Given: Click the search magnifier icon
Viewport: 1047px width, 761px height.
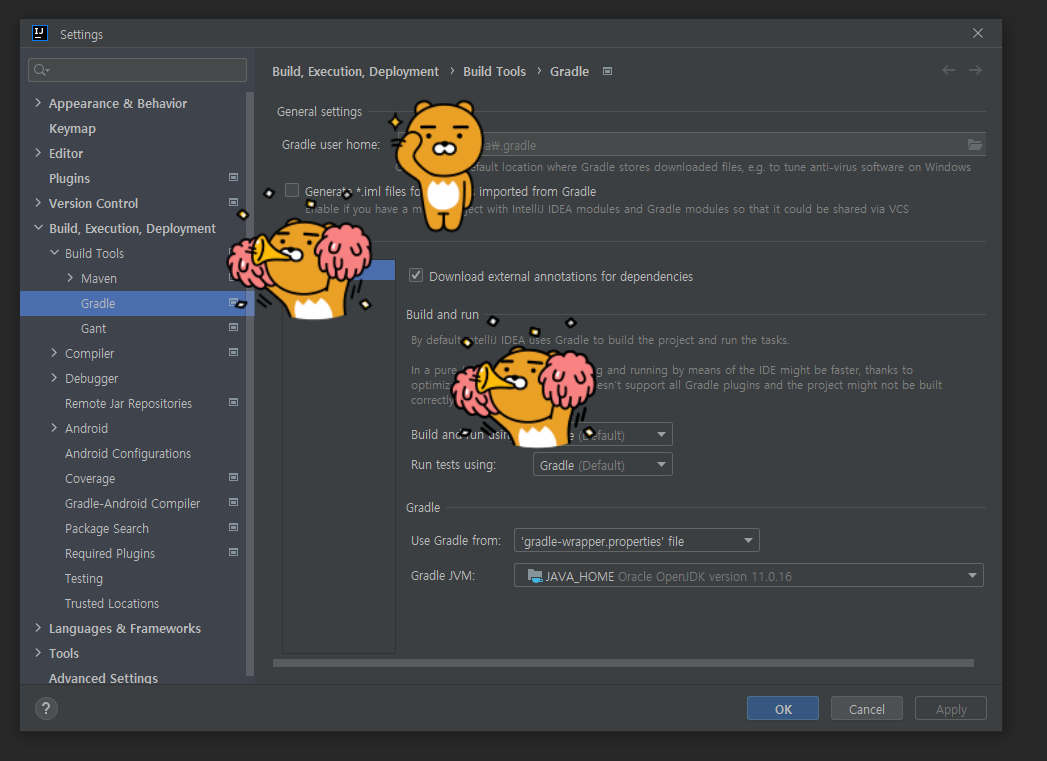Looking at the screenshot, I should coord(41,69).
